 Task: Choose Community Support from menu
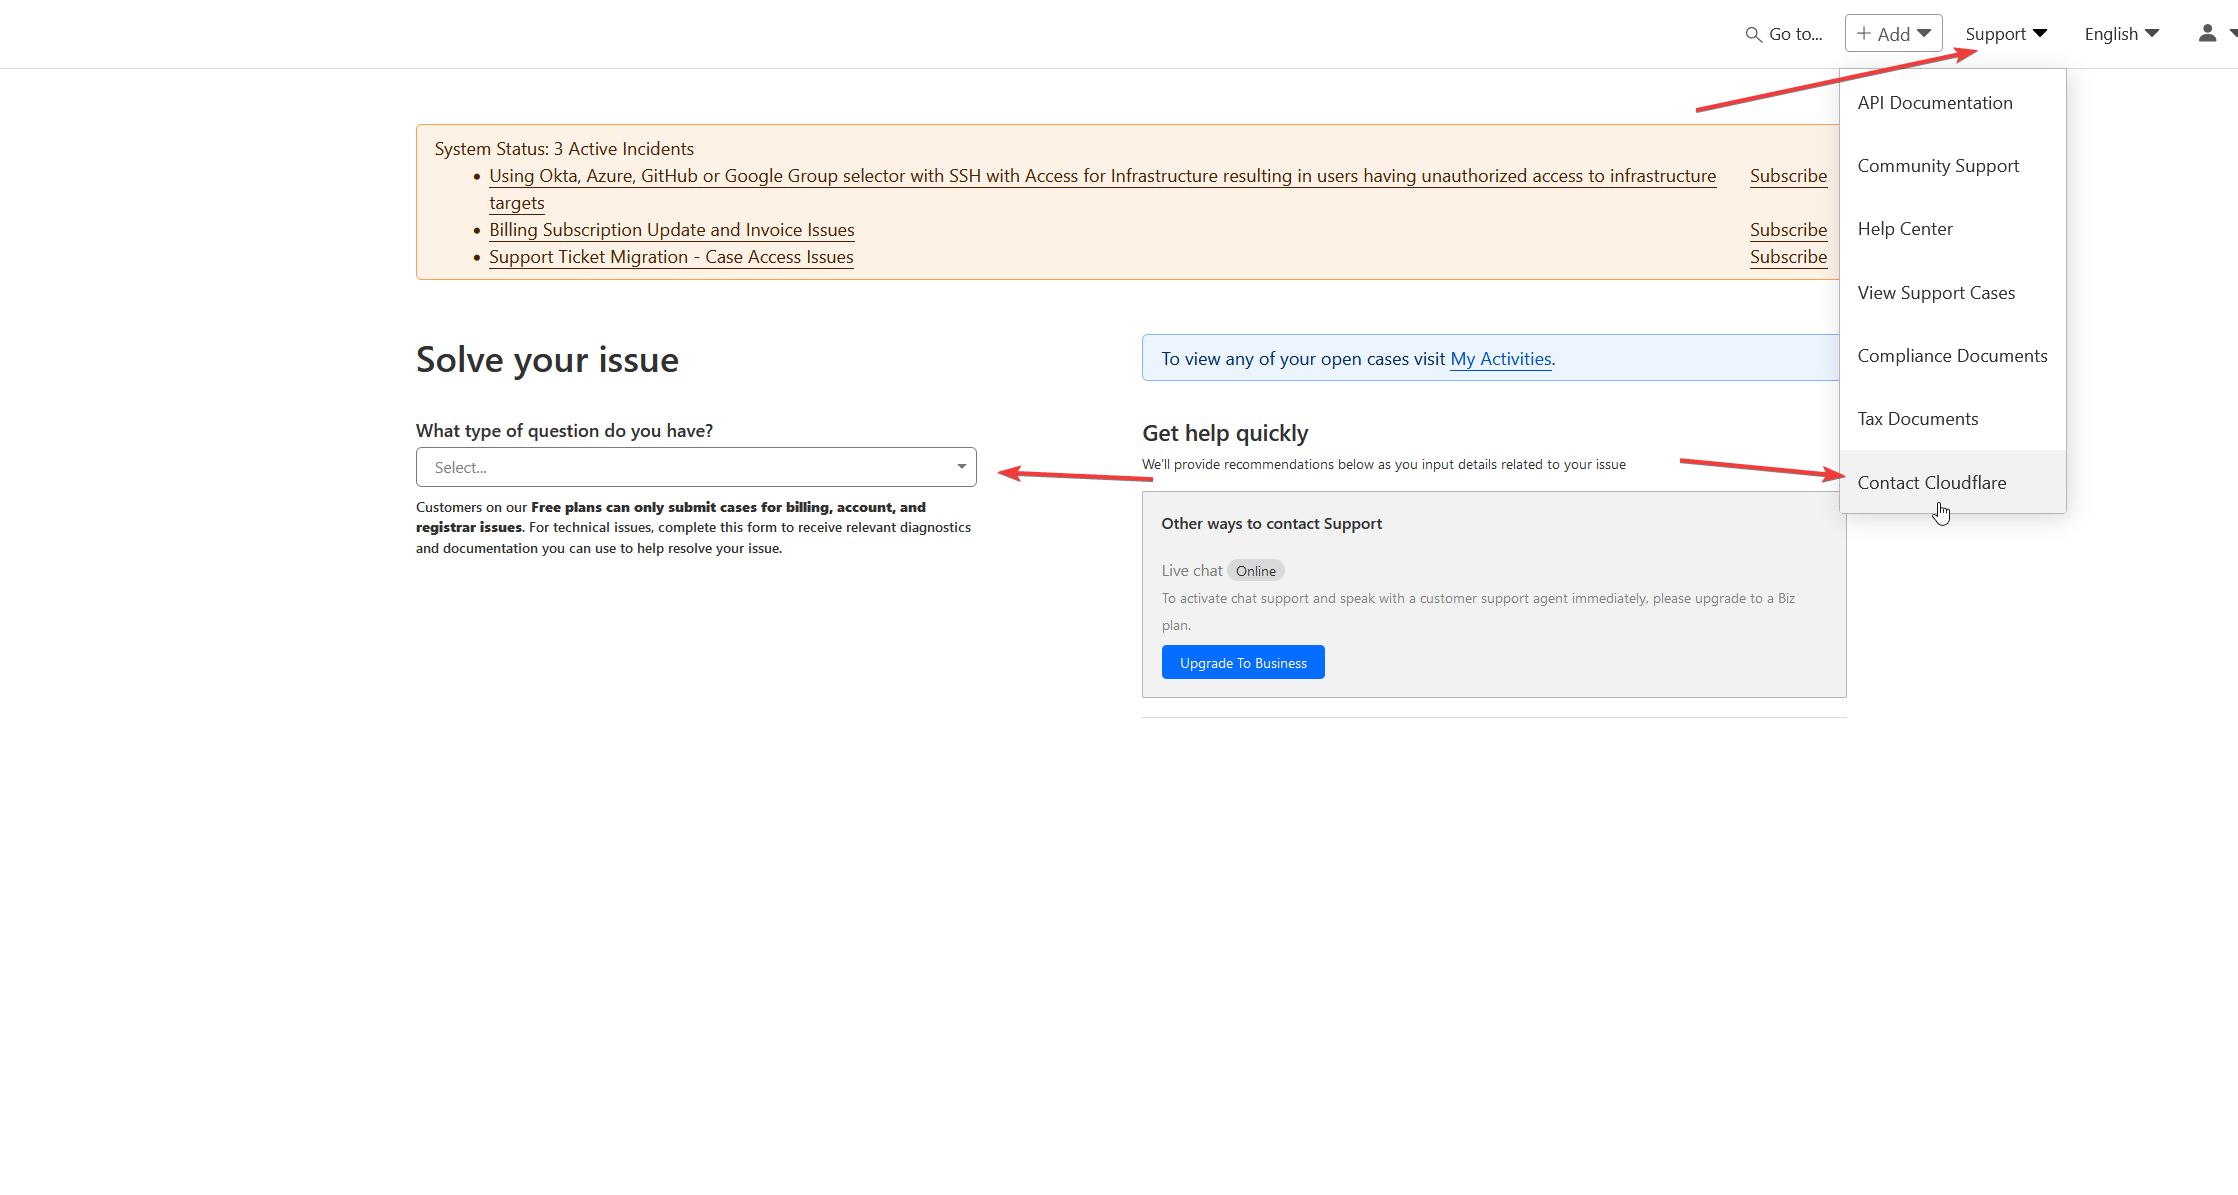pyautogui.click(x=1937, y=166)
